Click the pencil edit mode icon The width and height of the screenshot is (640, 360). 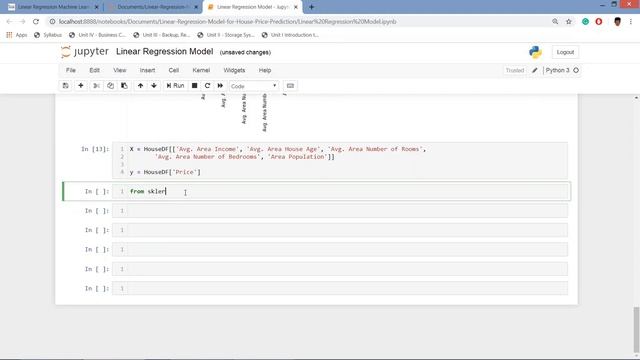(x=535, y=70)
